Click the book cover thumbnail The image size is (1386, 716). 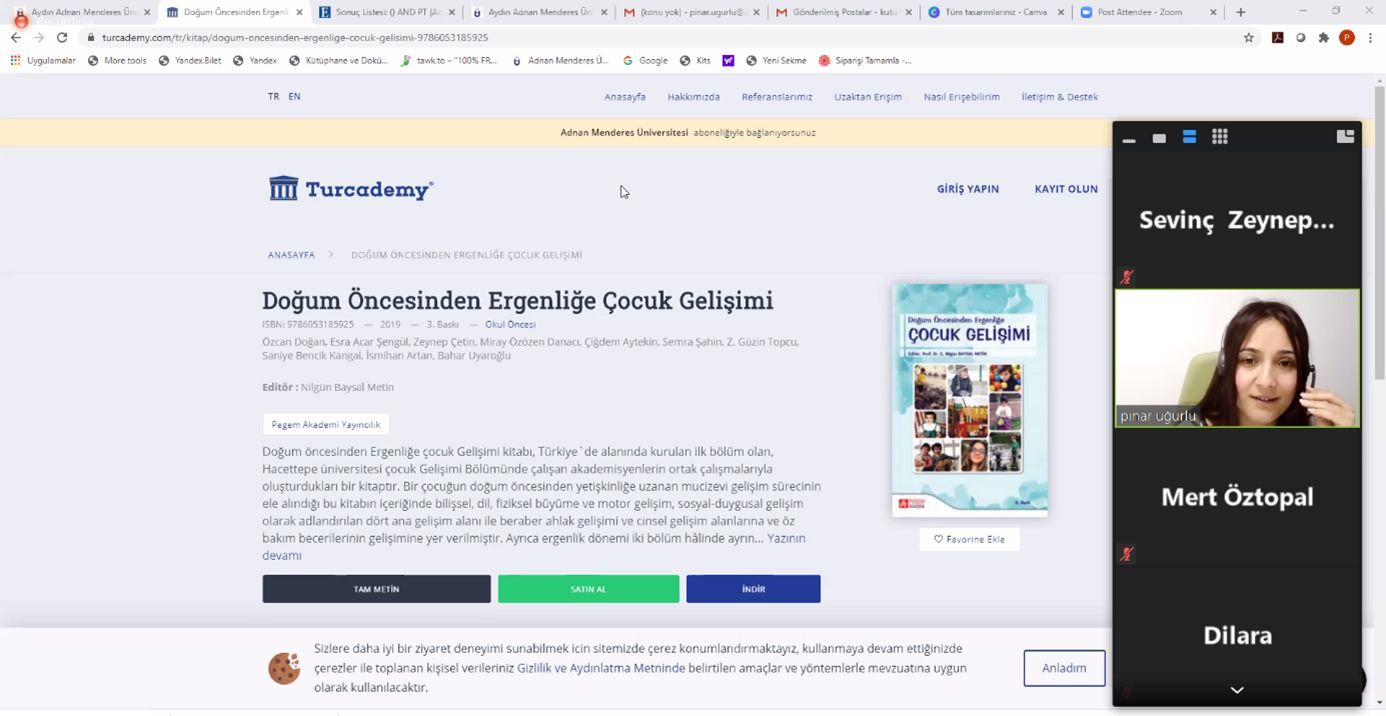click(969, 400)
